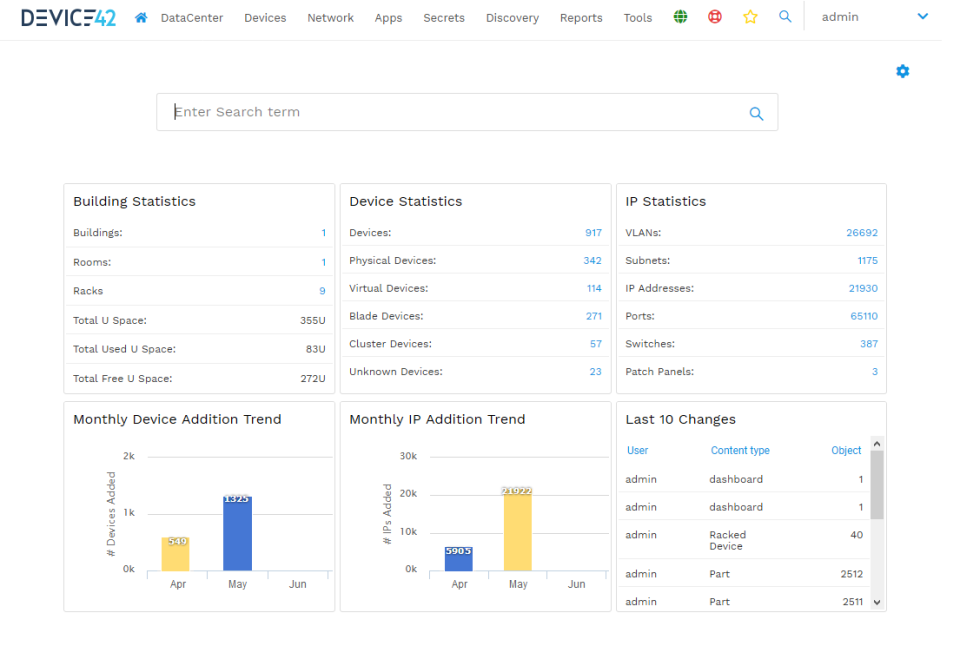
Task: Open the red lifebuoy help icon
Action: (x=715, y=17)
